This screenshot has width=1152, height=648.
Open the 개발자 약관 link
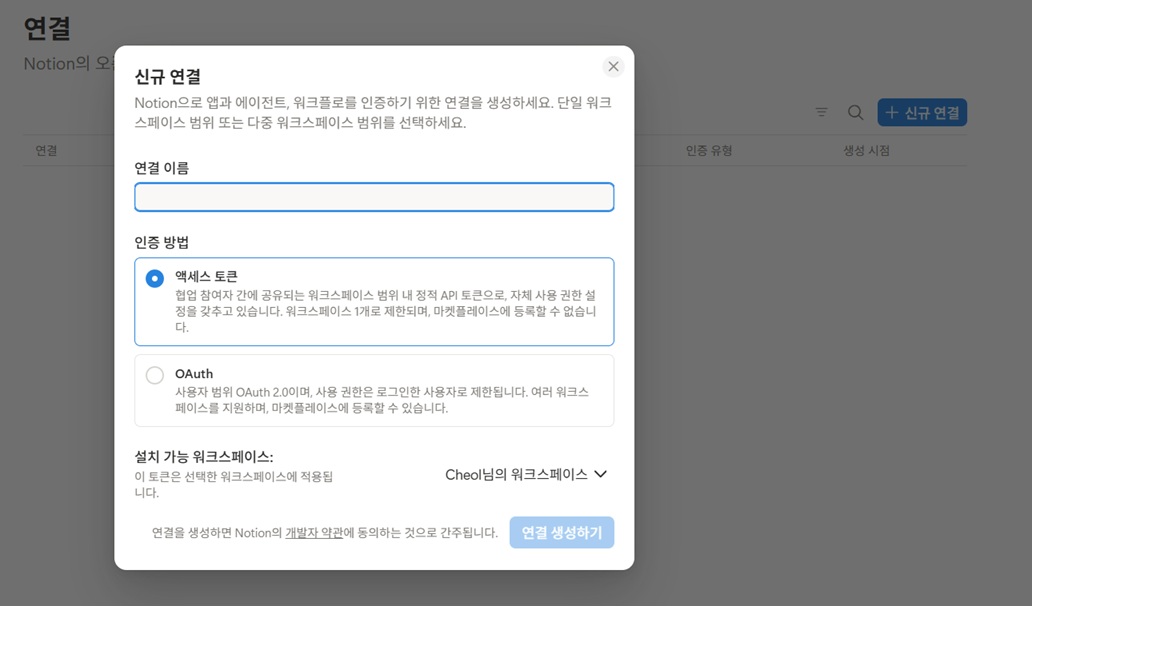(x=314, y=533)
